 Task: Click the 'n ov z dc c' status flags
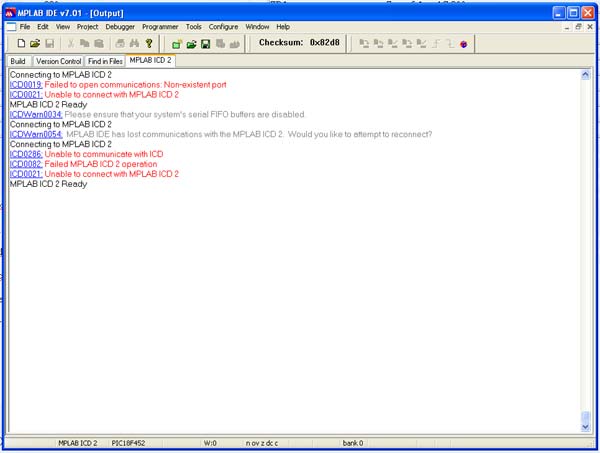(262, 443)
